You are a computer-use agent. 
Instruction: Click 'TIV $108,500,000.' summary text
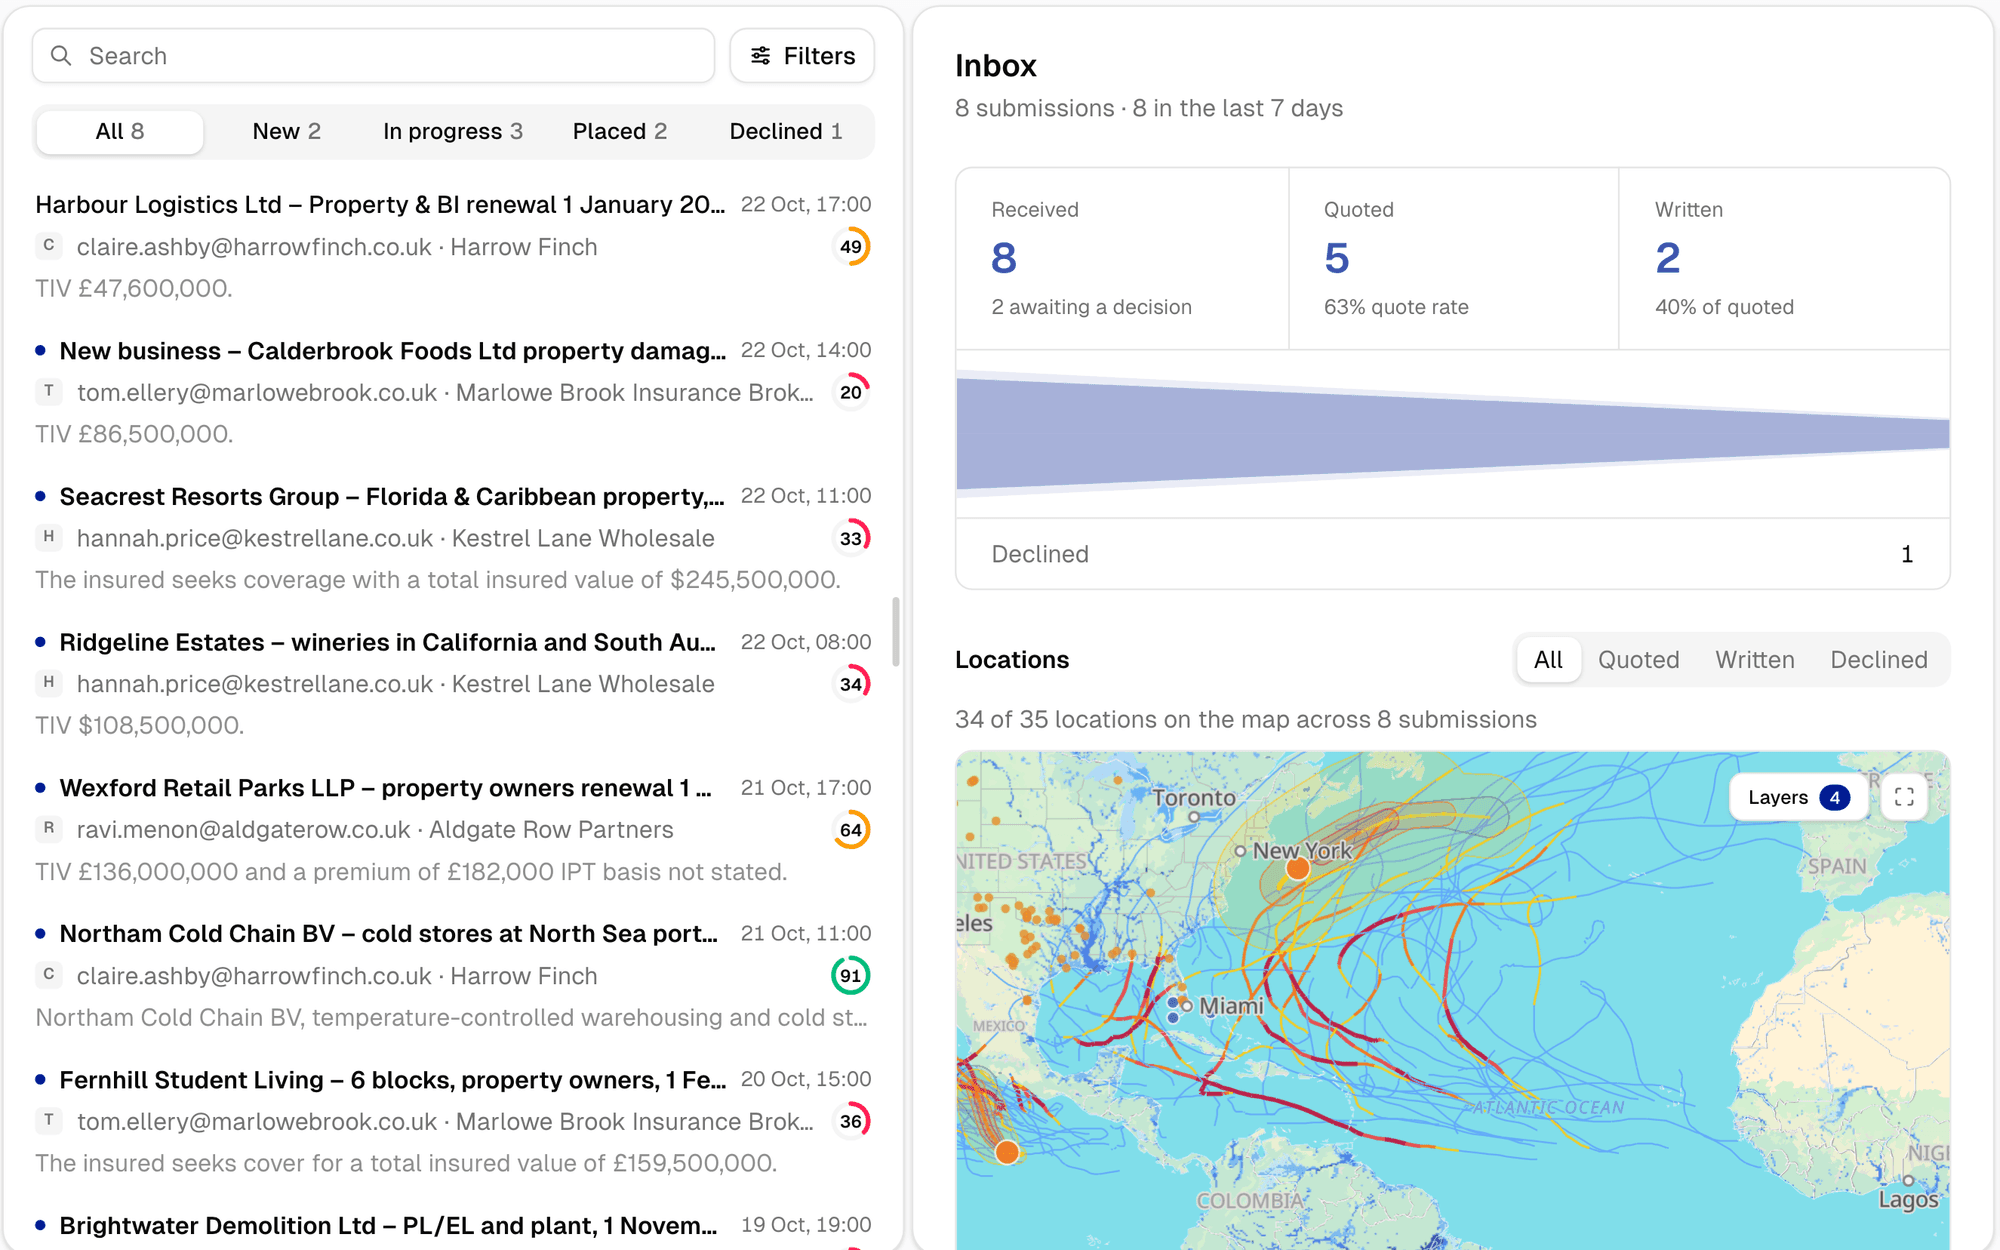(140, 725)
